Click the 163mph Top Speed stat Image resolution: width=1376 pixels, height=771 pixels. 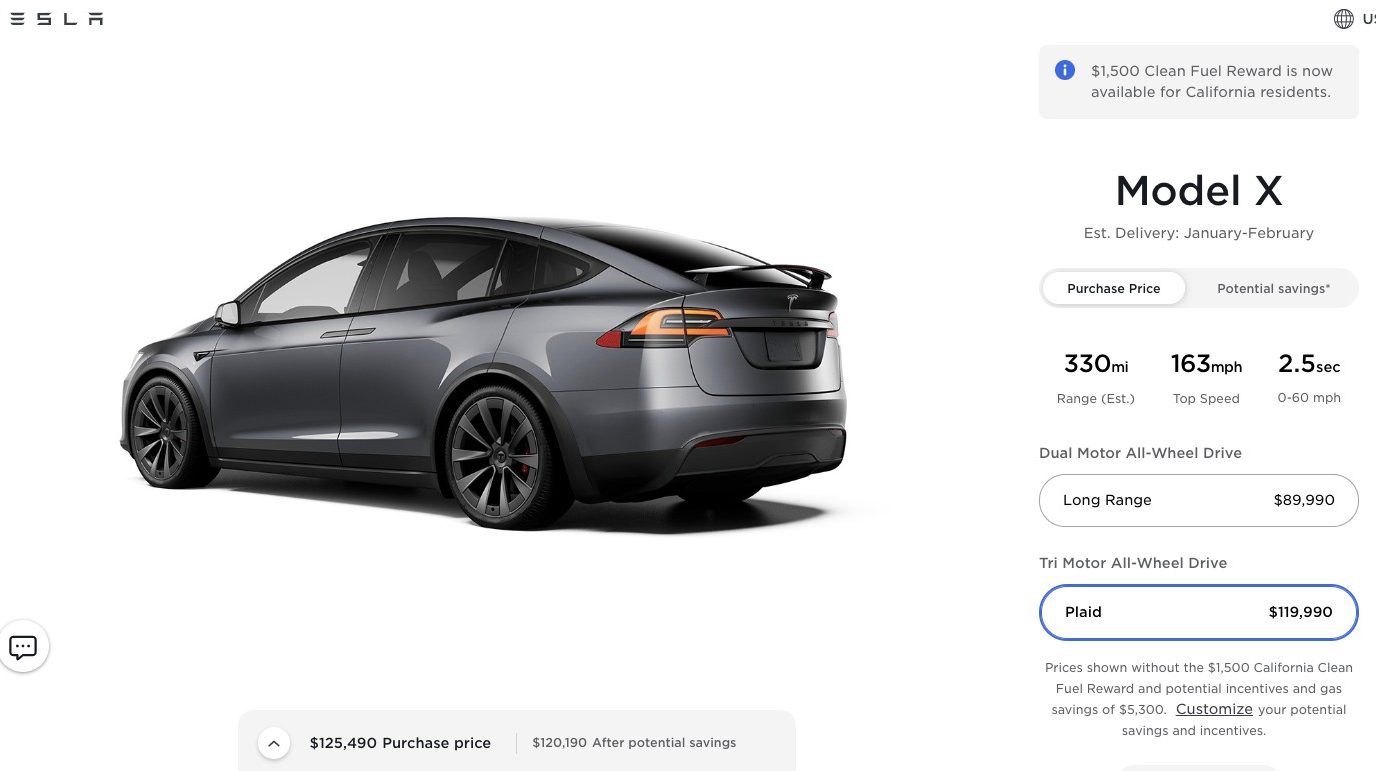[x=1206, y=377]
